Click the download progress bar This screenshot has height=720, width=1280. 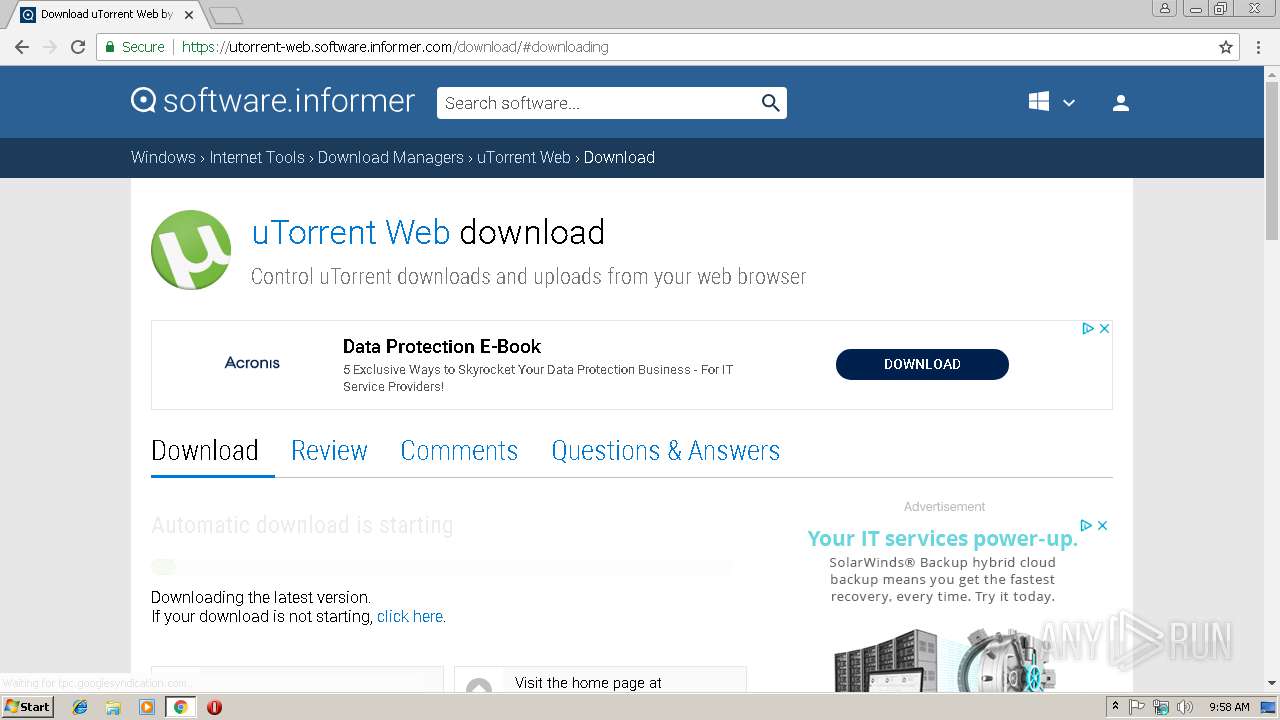tap(441, 566)
